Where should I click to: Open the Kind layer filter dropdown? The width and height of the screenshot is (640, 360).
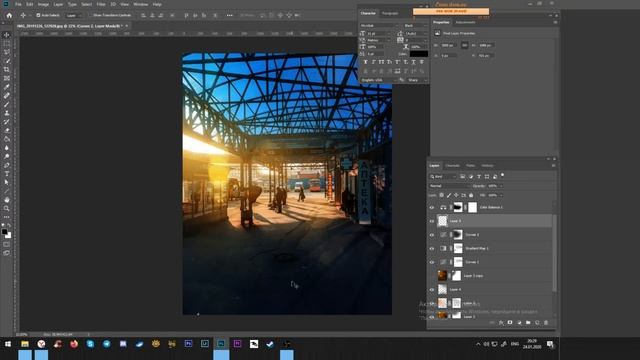point(443,176)
